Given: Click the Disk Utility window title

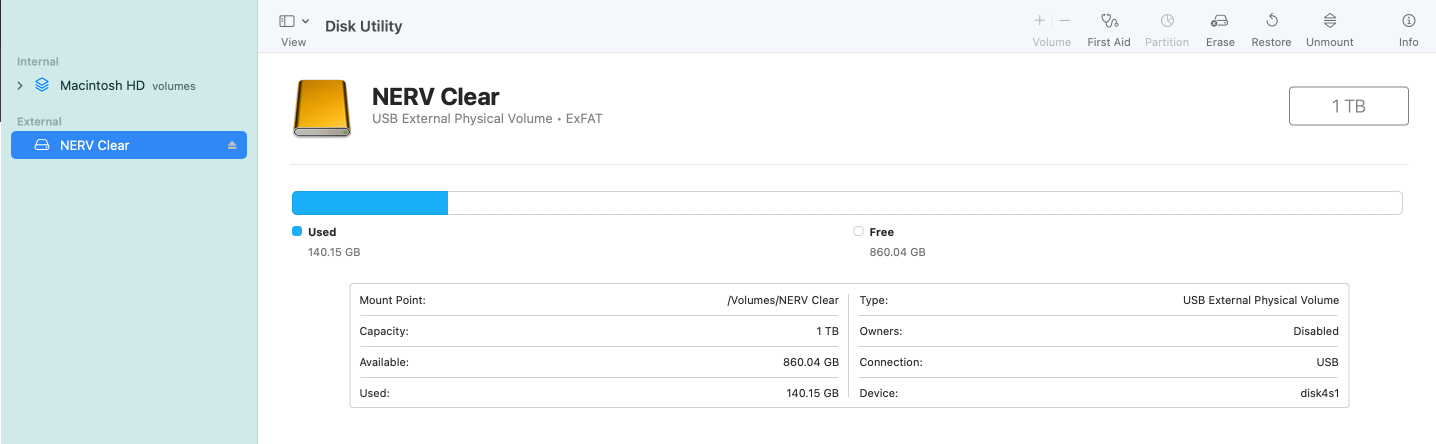Looking at the screenshot, I should tap(363, 26).
